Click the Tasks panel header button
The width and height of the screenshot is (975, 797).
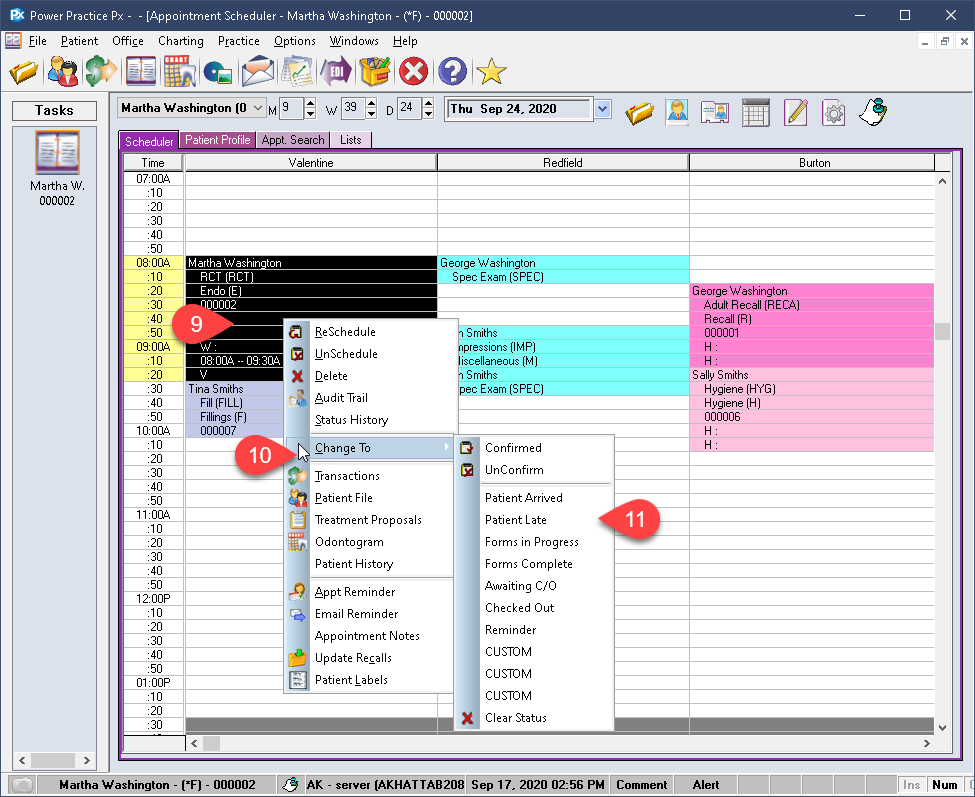click(54, 111)
